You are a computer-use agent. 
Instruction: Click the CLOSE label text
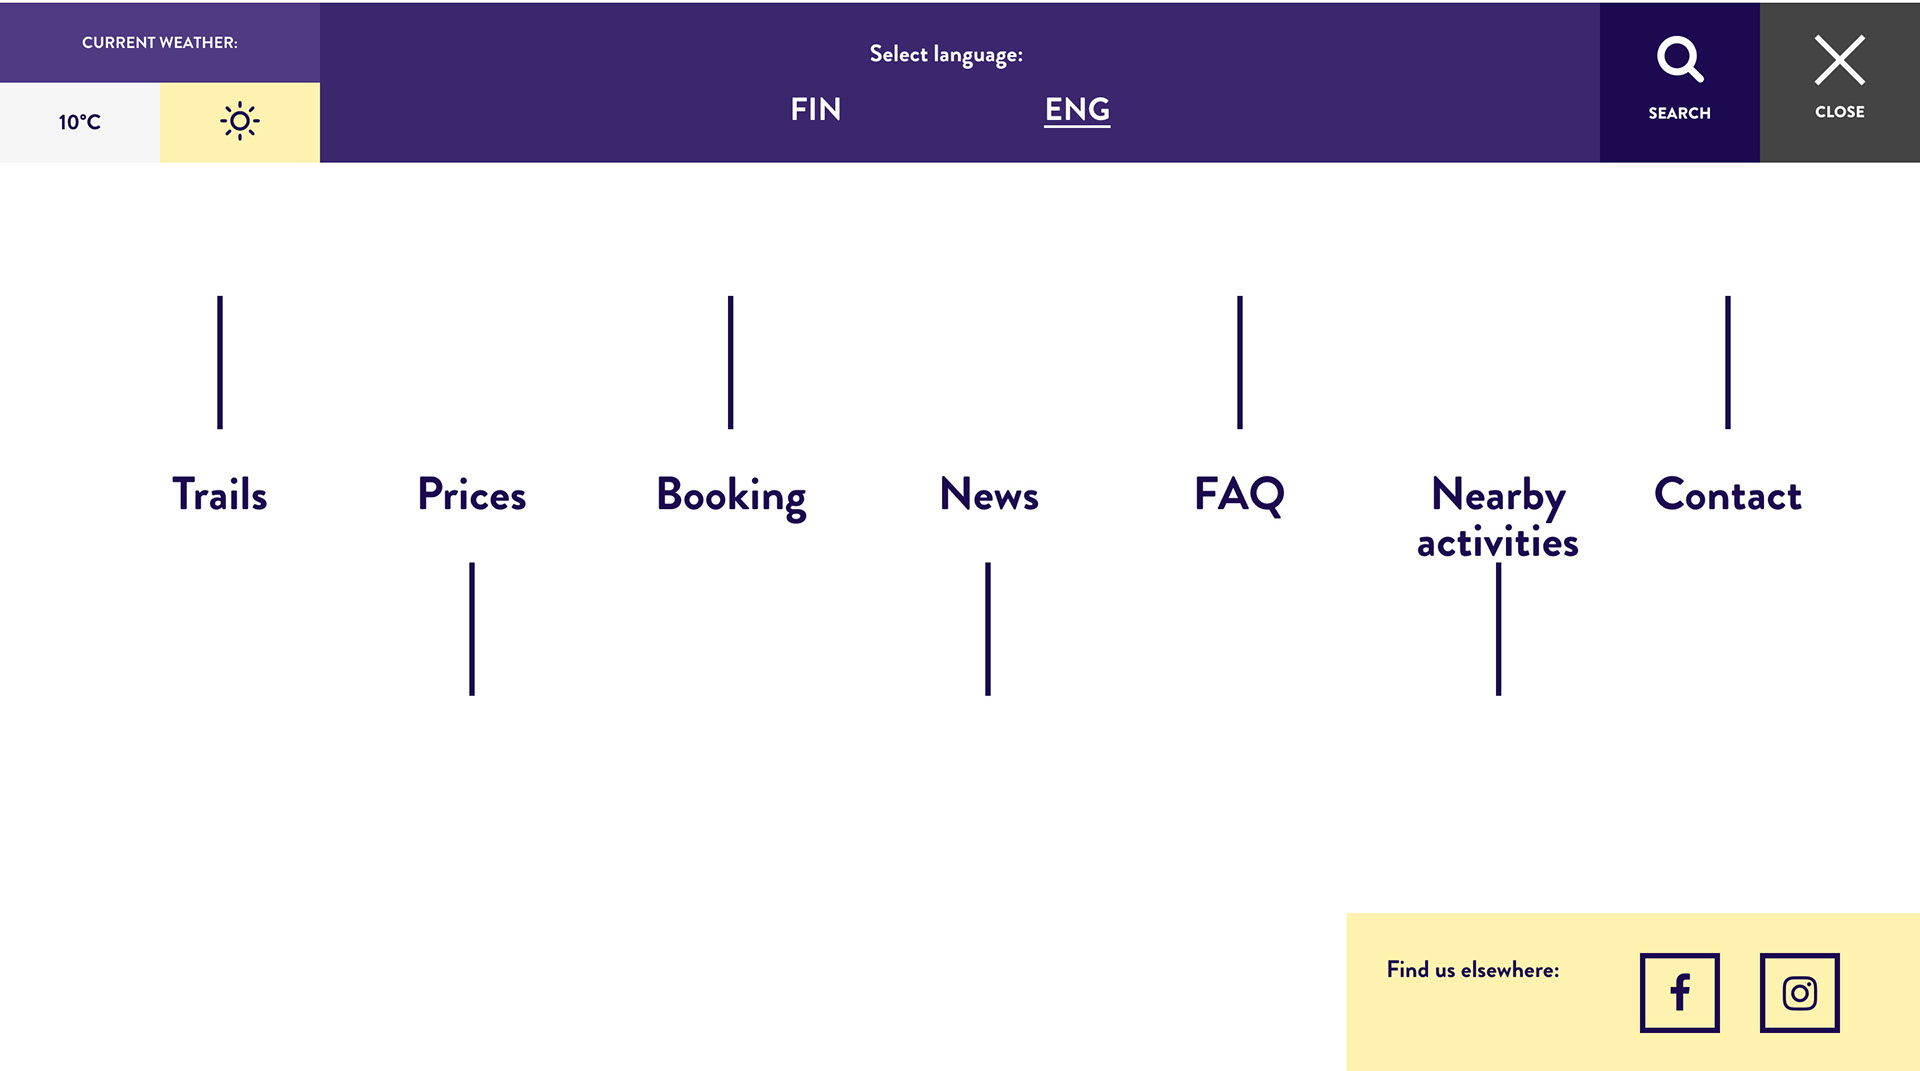click(x=1839, y=112)
